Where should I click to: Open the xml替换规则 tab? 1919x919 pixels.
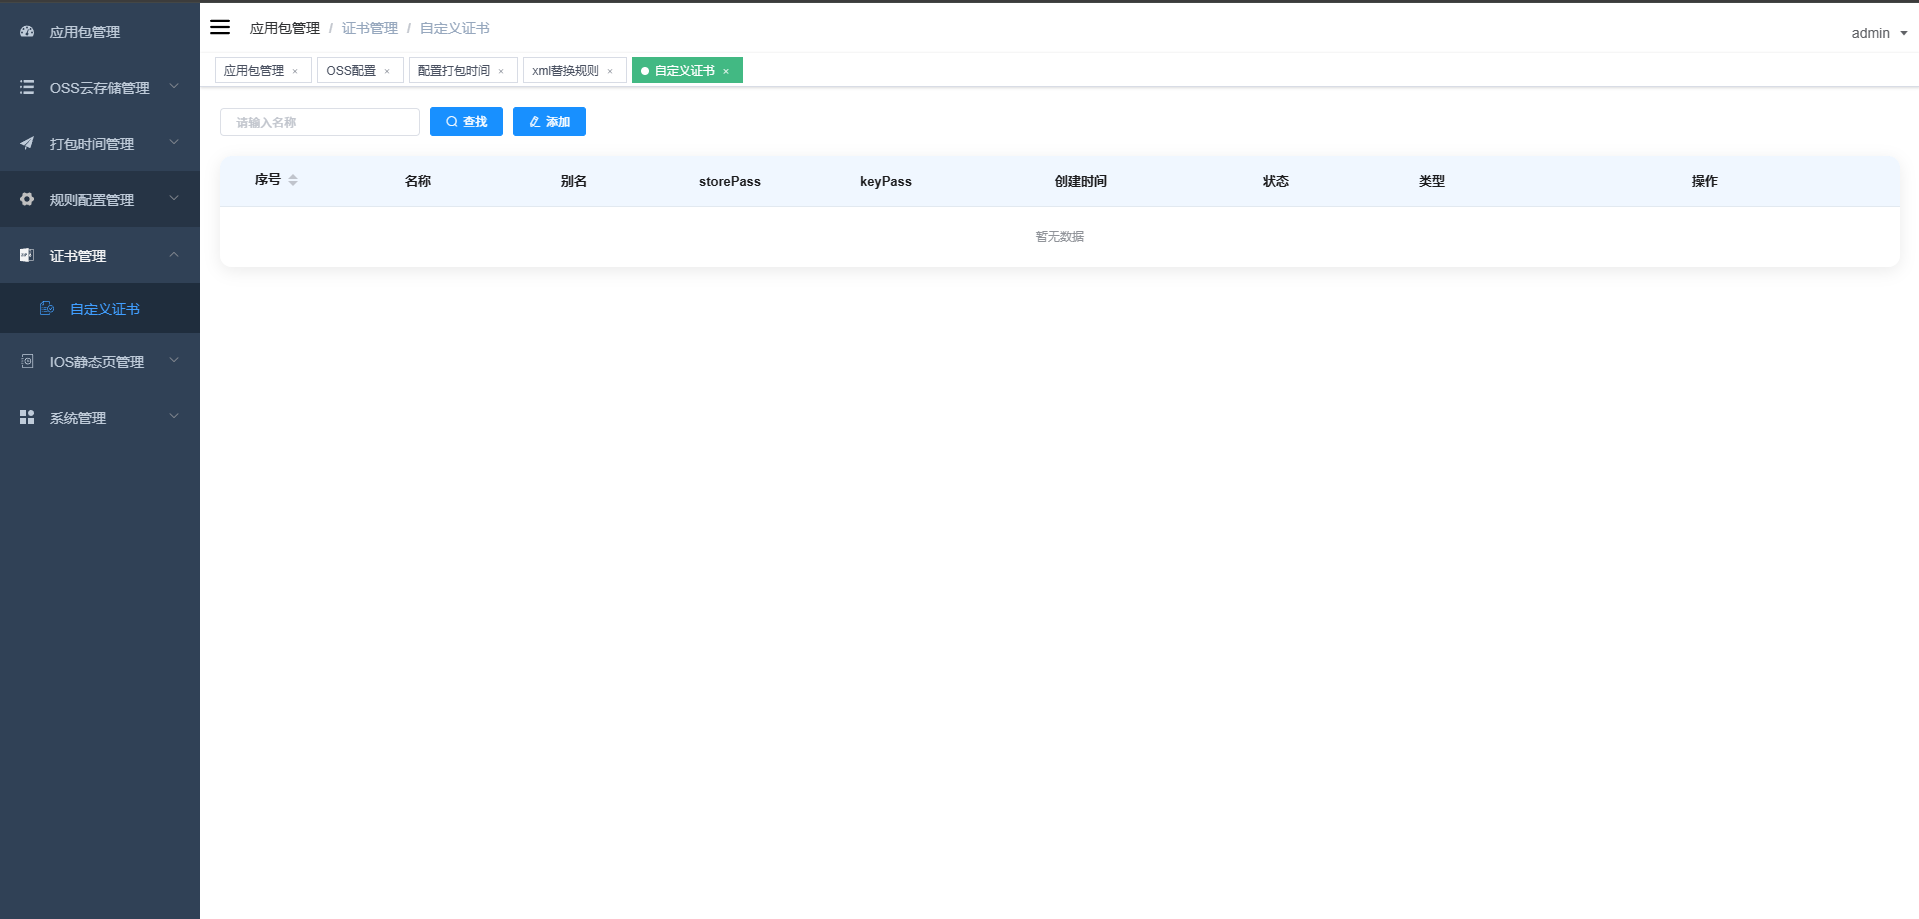tap(566, 70)
